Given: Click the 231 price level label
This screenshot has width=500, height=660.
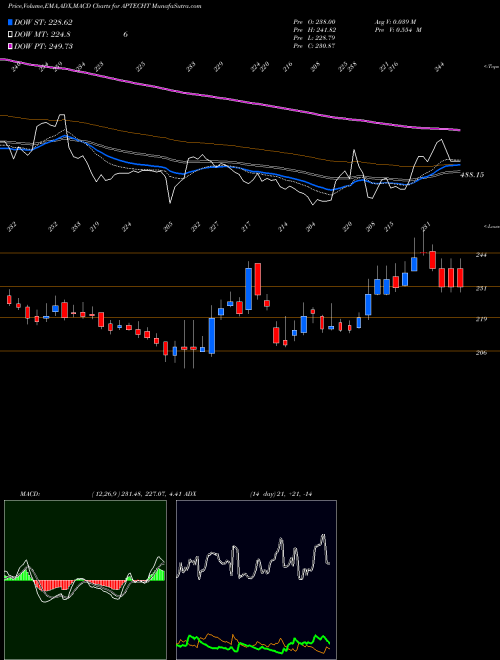Looking at the screenshot, I should (x=481, y=288).
